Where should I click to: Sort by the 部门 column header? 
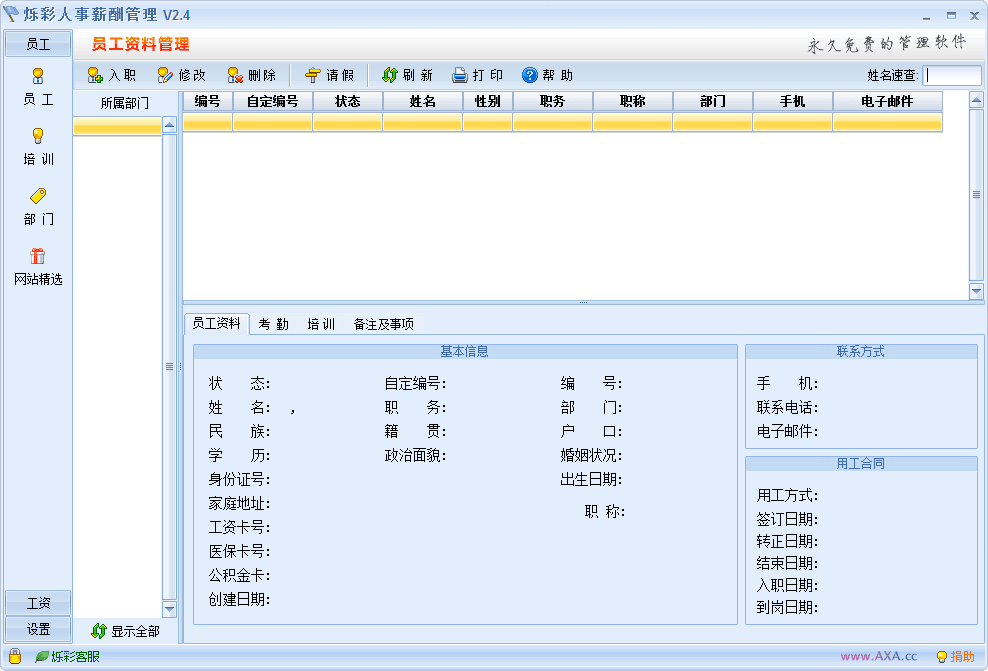(713, 101)
